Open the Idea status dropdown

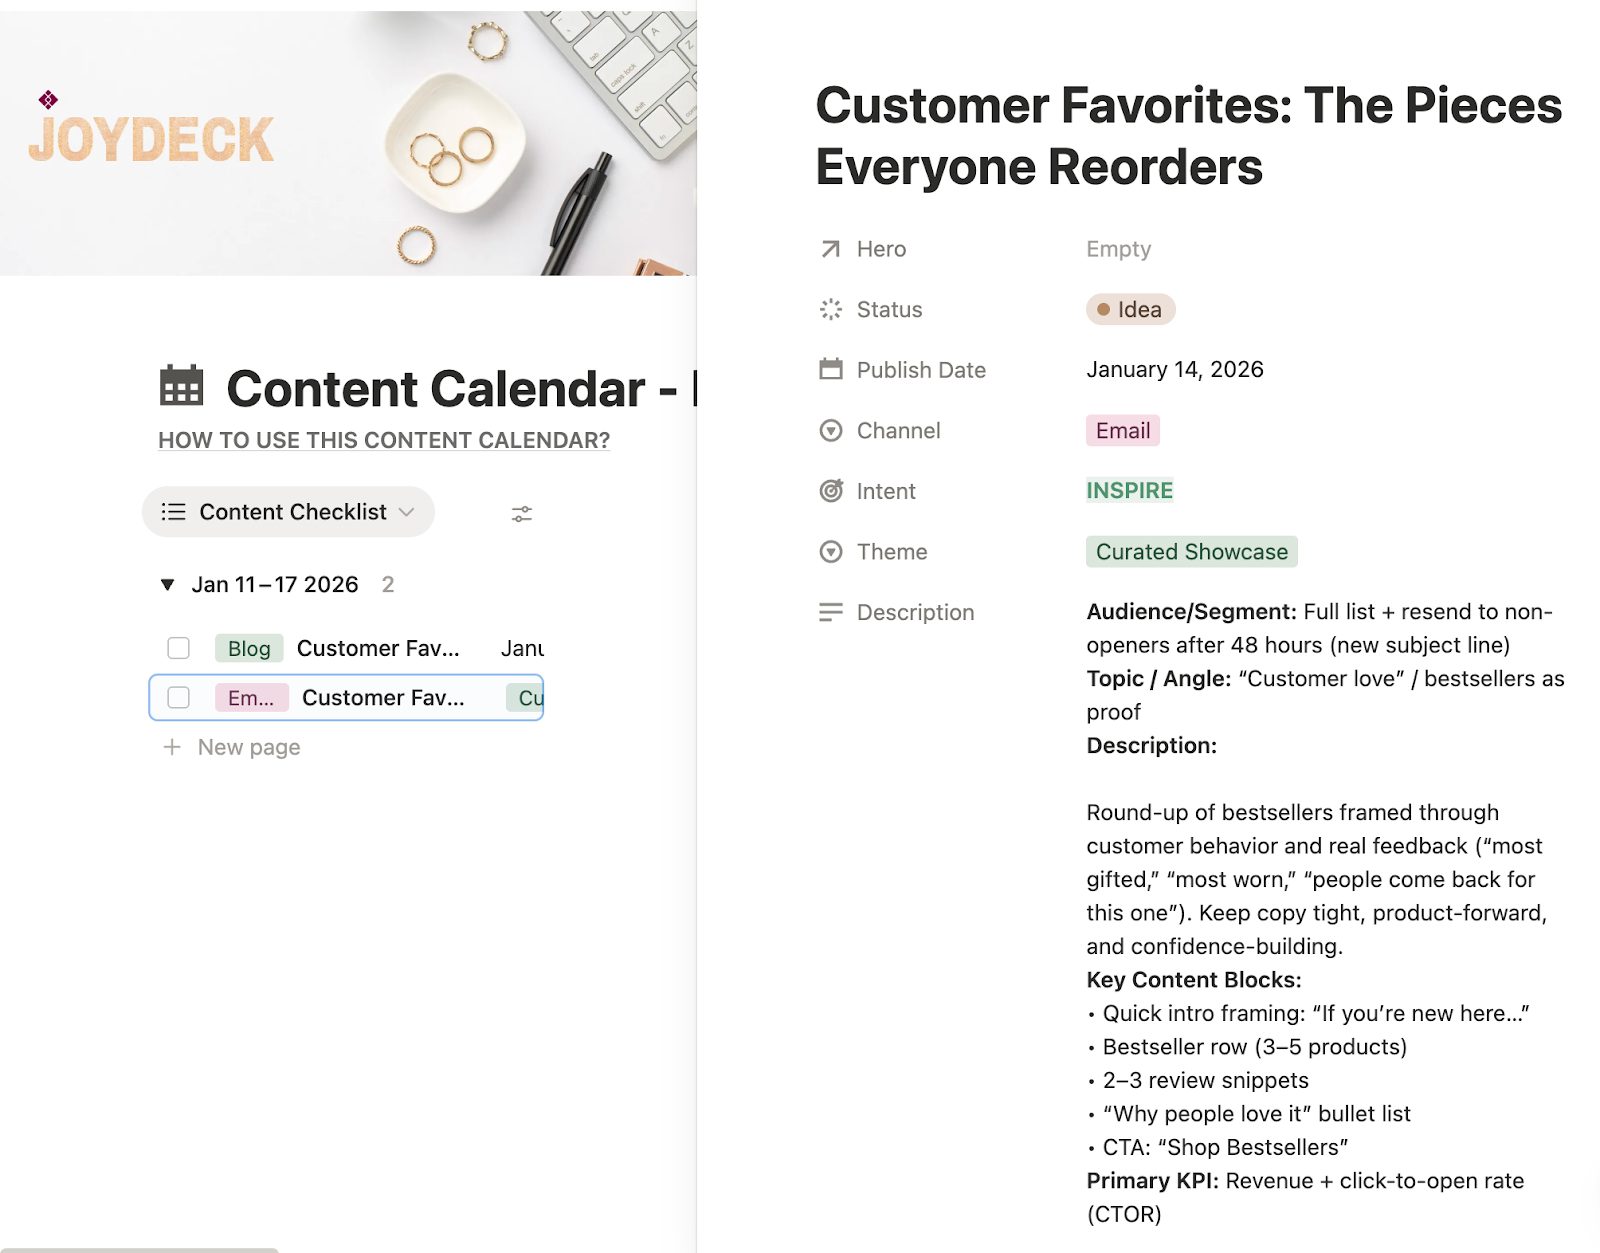point(1130,310)
